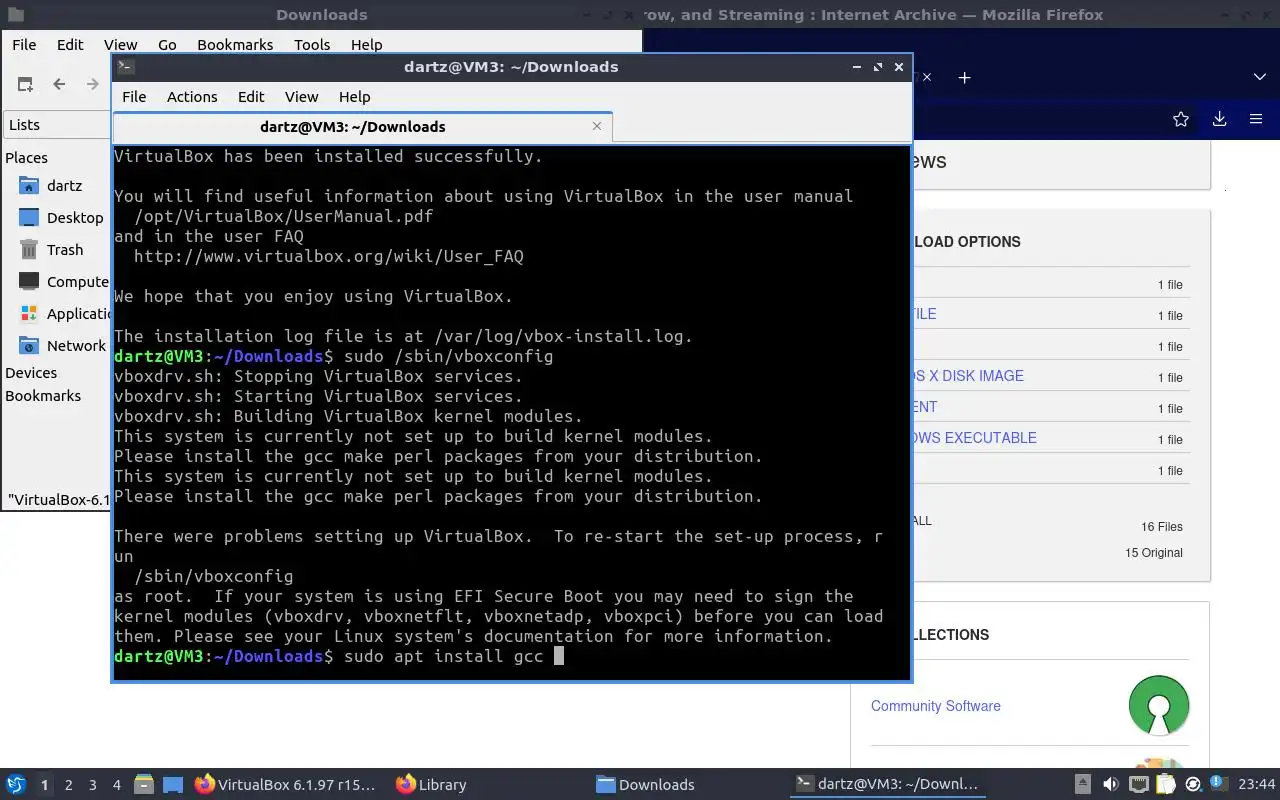The height and width of the screenshot is (800, 1280).
Task: Open clipboard manager tray icon
Action: [x=1166, y=785]
